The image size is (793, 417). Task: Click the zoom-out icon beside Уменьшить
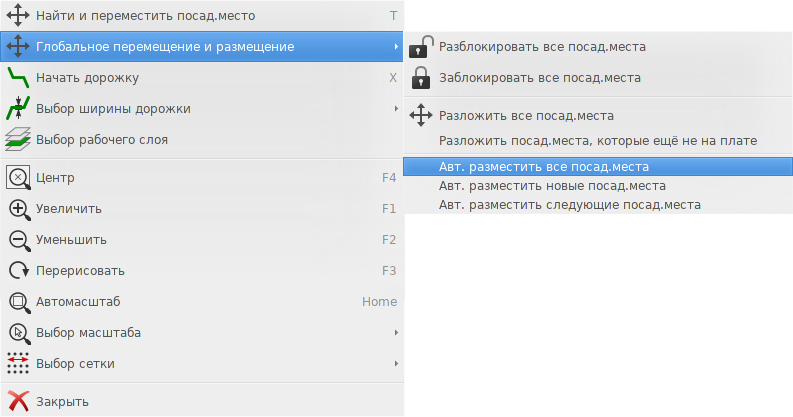(19, 240)
